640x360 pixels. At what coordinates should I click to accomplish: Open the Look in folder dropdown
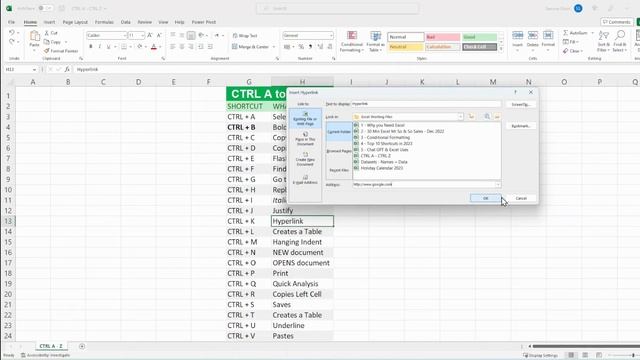coord(460,117)
